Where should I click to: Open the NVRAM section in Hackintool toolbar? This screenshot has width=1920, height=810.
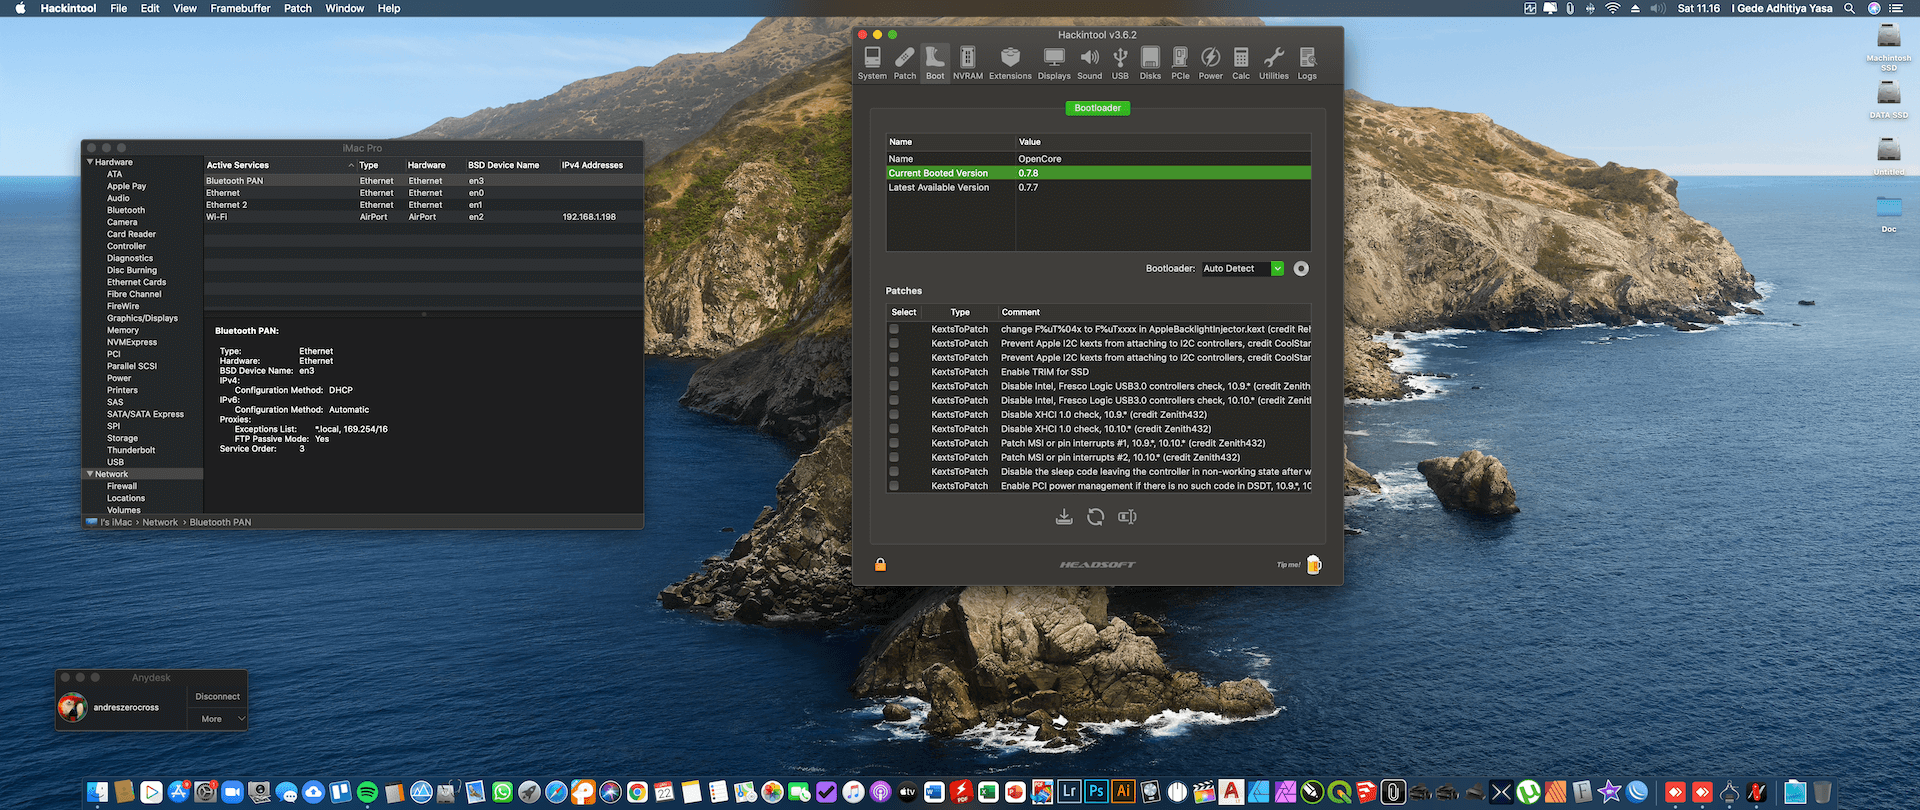click(x=967, y=62)
